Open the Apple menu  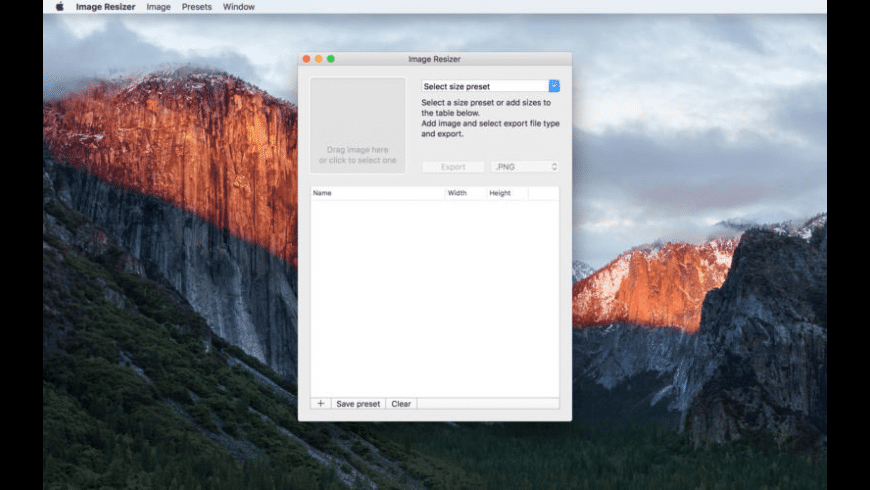tap(59, 7)
